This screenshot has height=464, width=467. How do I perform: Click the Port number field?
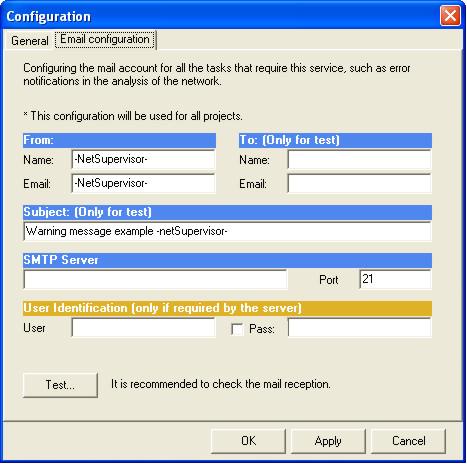tap(395, 279)
